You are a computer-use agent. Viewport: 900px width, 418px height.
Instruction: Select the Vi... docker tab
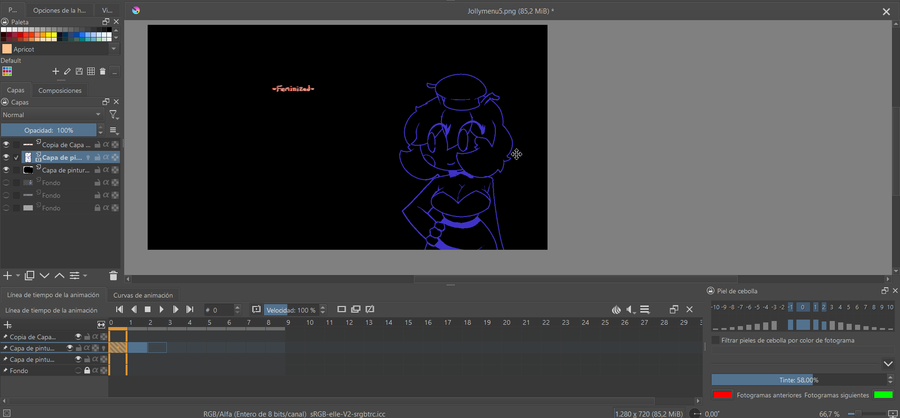pyautogui.click(x=107, y=10)
